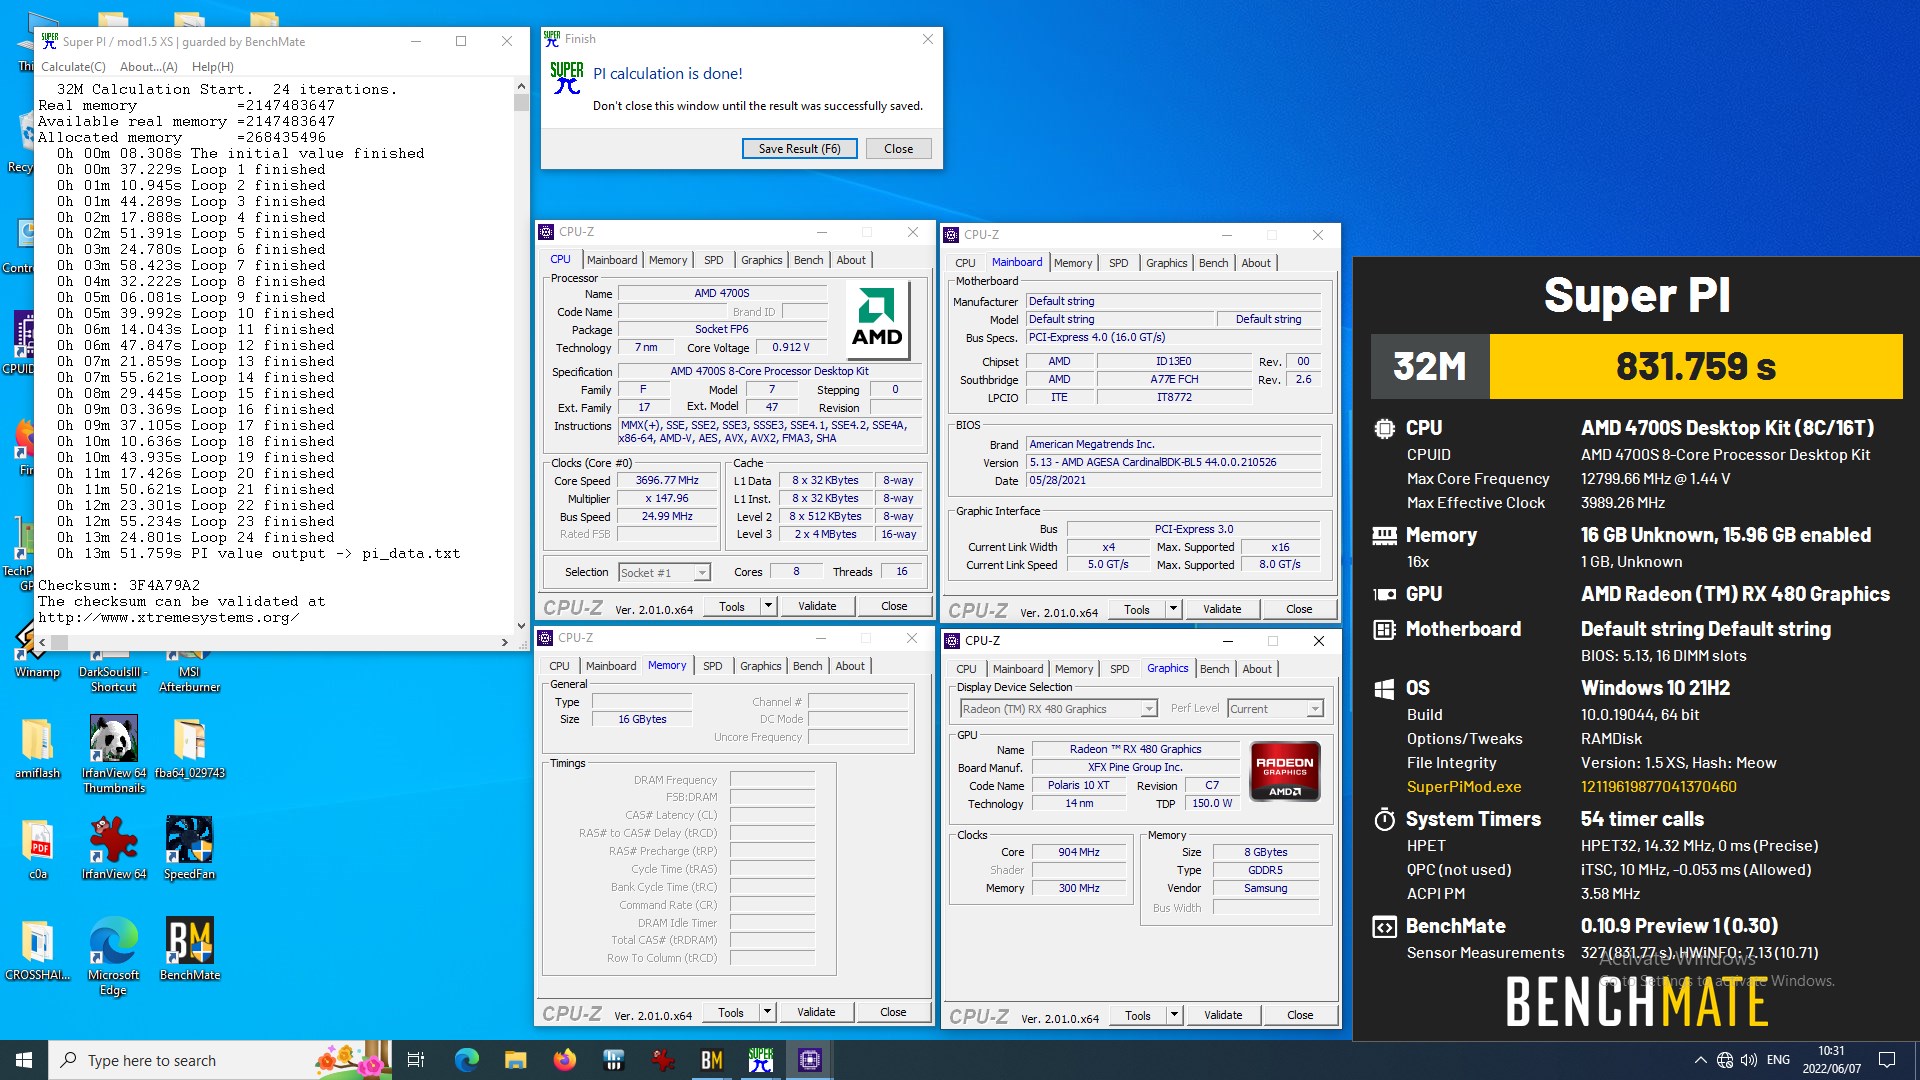Viewport: 1920px width, 1080px height.
Task: Launch Microsoft Edge from desktop
Action: (x=113, y=956)
